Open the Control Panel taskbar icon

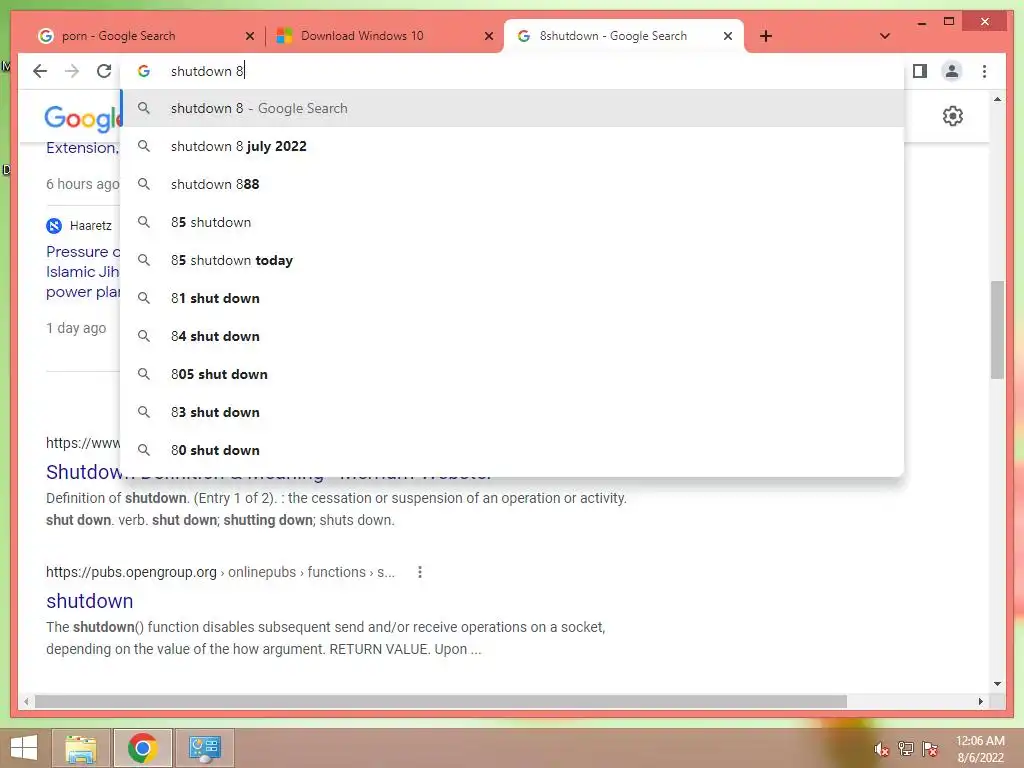coord(205,748)
